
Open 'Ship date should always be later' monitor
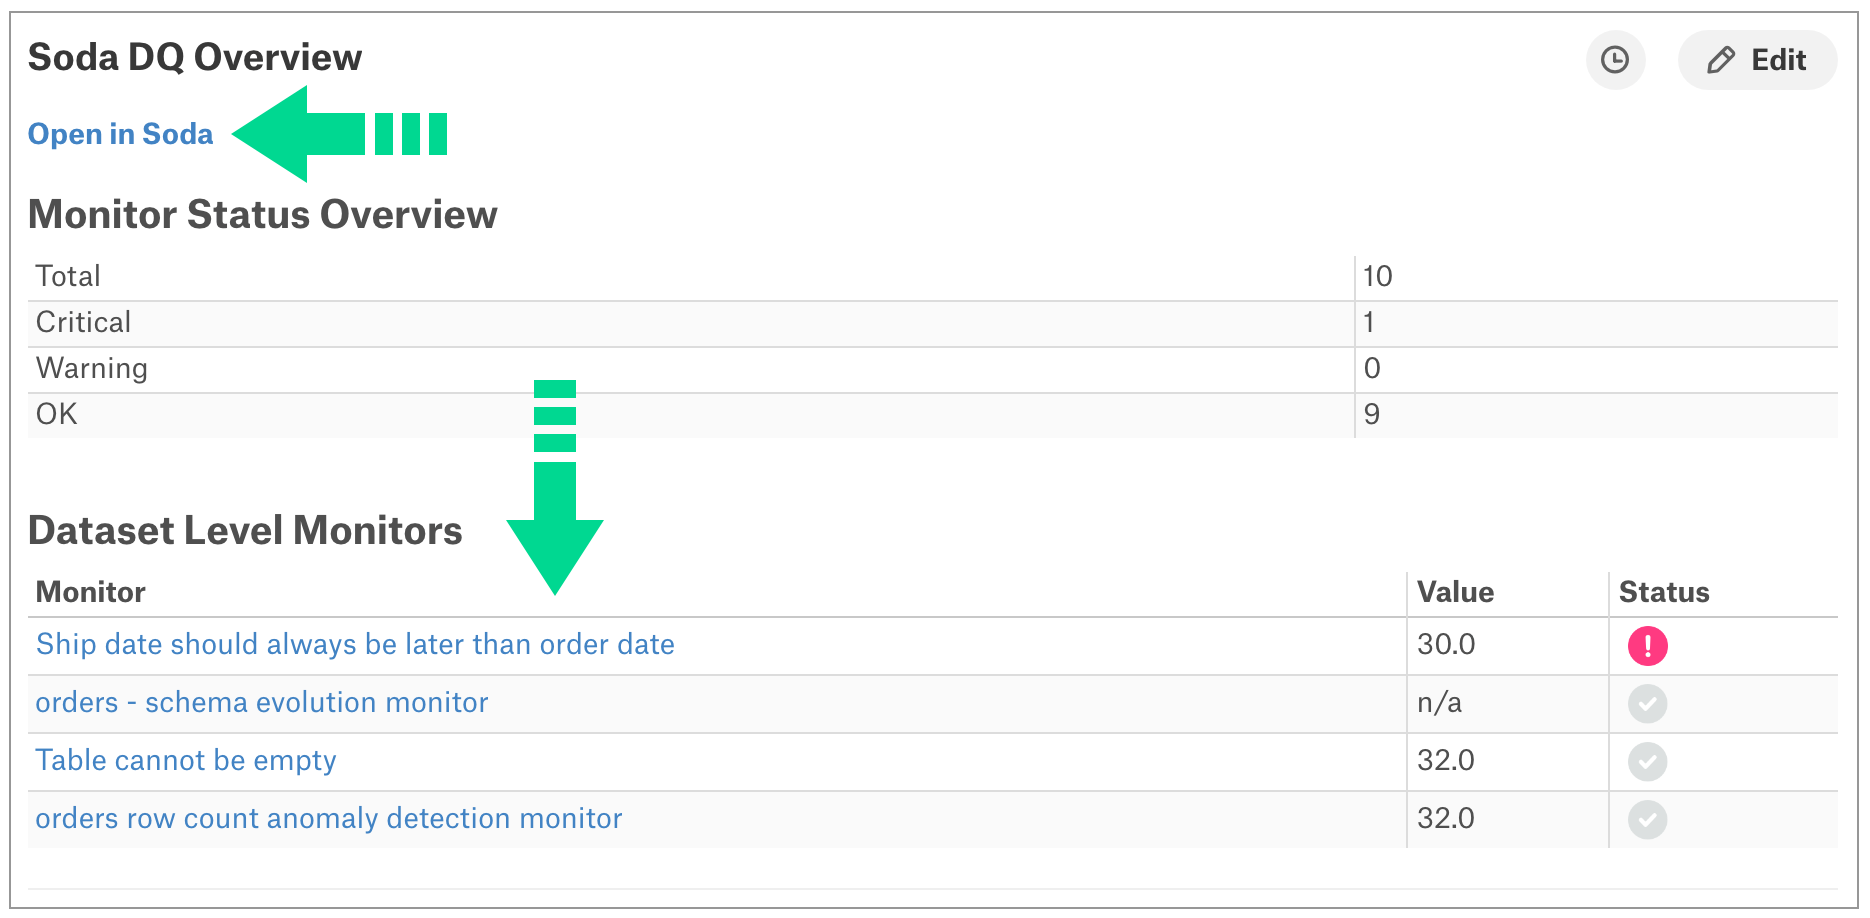355,644
